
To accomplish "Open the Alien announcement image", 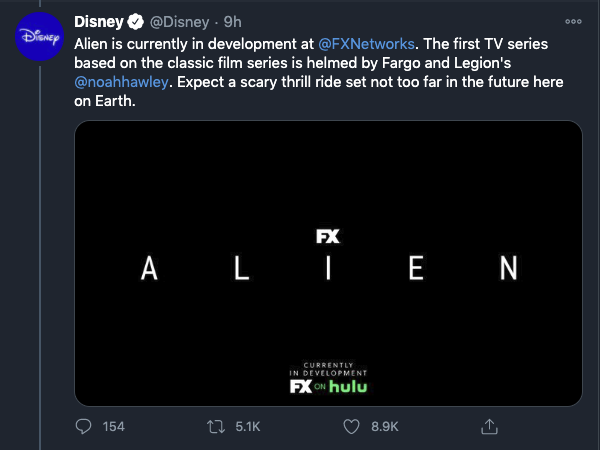I will coord(328,263).
